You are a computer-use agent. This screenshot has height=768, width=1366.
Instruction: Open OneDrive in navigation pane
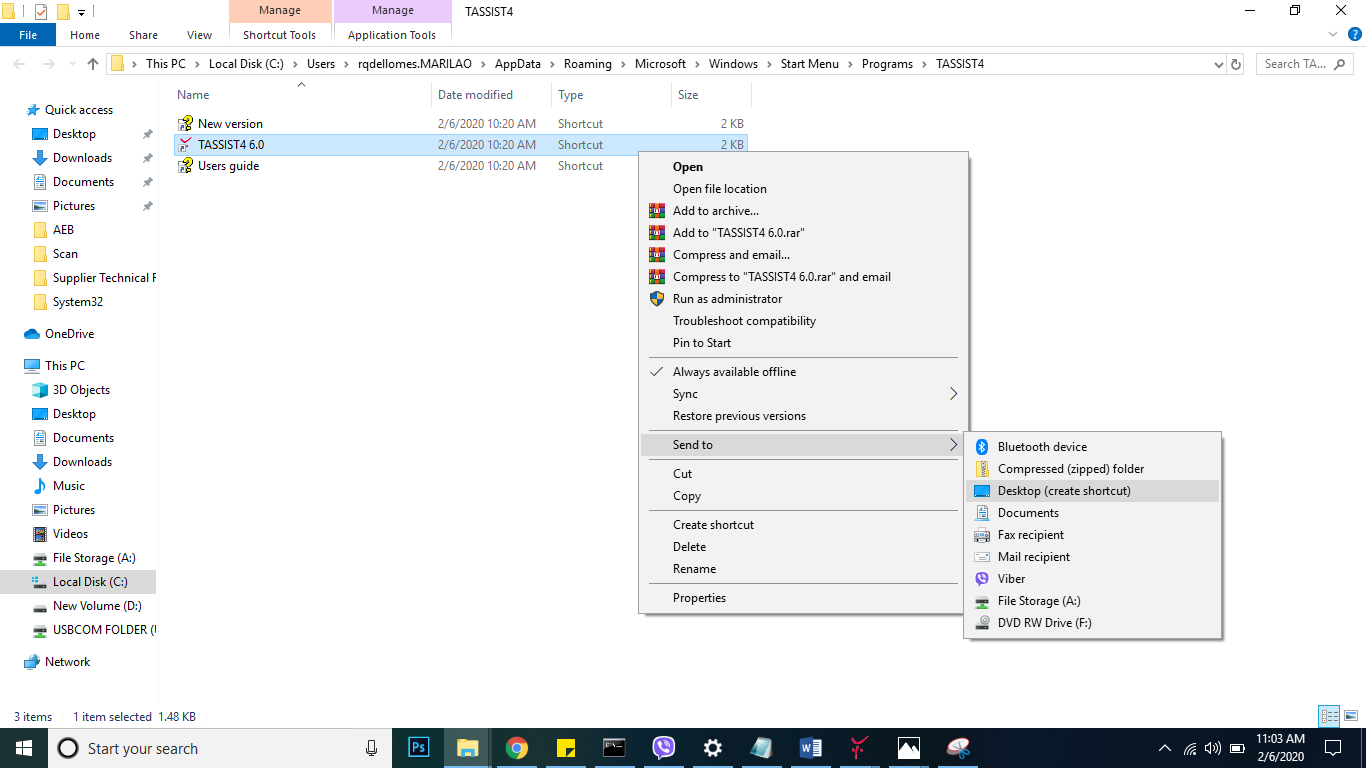69,334
